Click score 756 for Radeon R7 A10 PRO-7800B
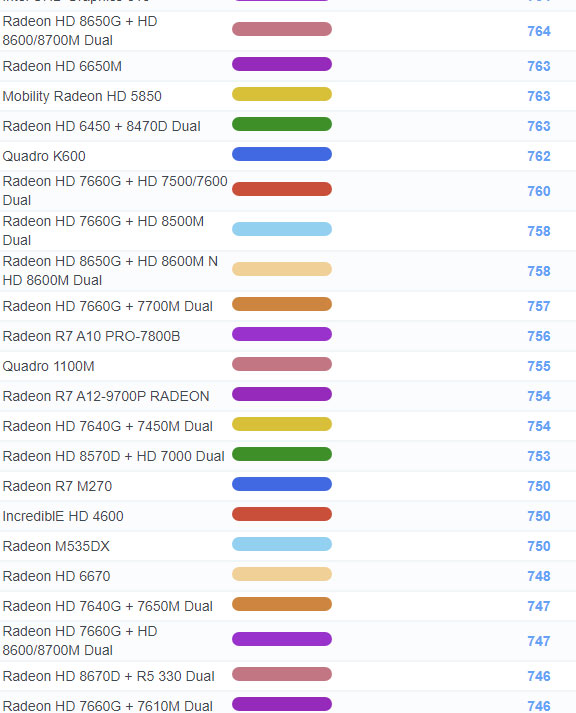Image resolution: width=576 pixels, height=713 pixels. [x=539, y=336]
